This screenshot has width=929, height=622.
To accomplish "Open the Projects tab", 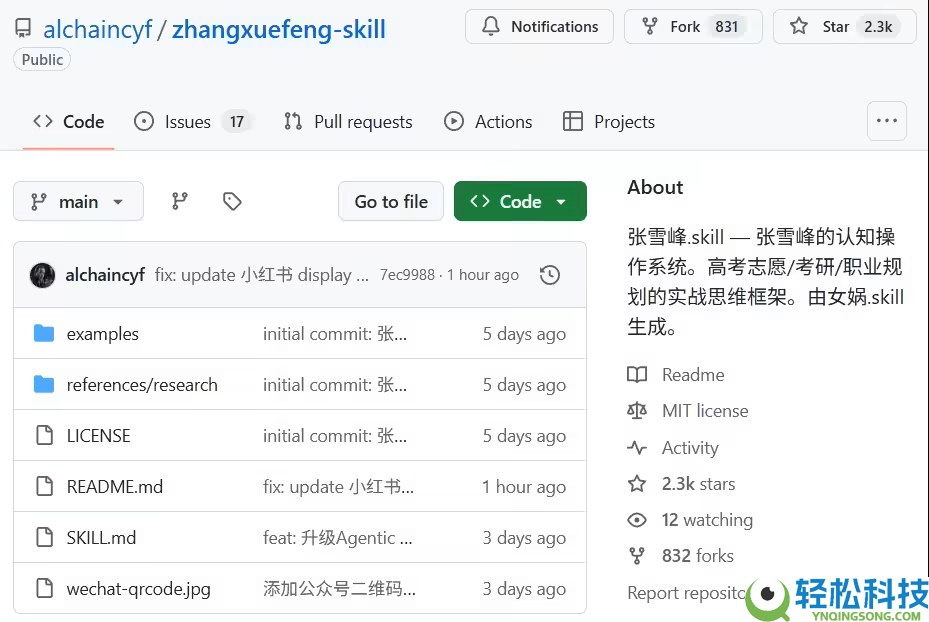I will (608, 121).
